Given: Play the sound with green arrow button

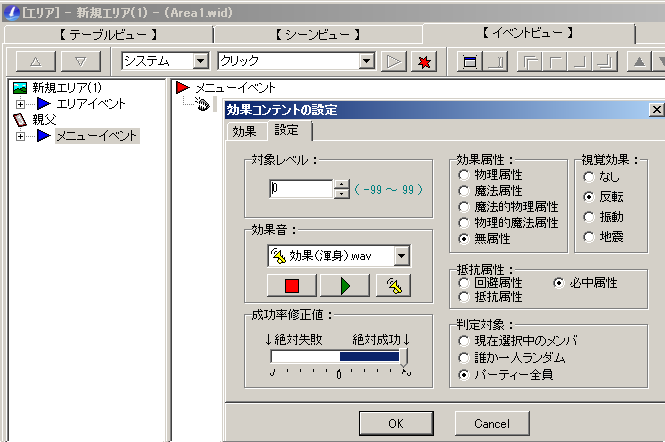Looking at the screenshot, I should (x=345, y=285).
